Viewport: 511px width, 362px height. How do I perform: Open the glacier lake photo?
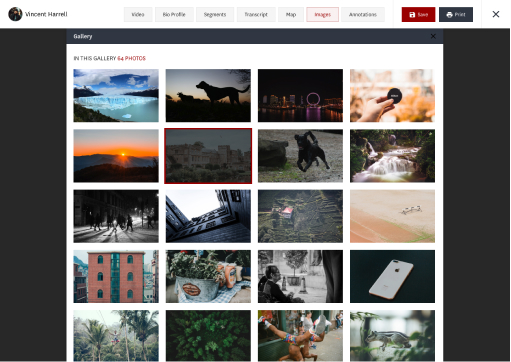point(116,95)
